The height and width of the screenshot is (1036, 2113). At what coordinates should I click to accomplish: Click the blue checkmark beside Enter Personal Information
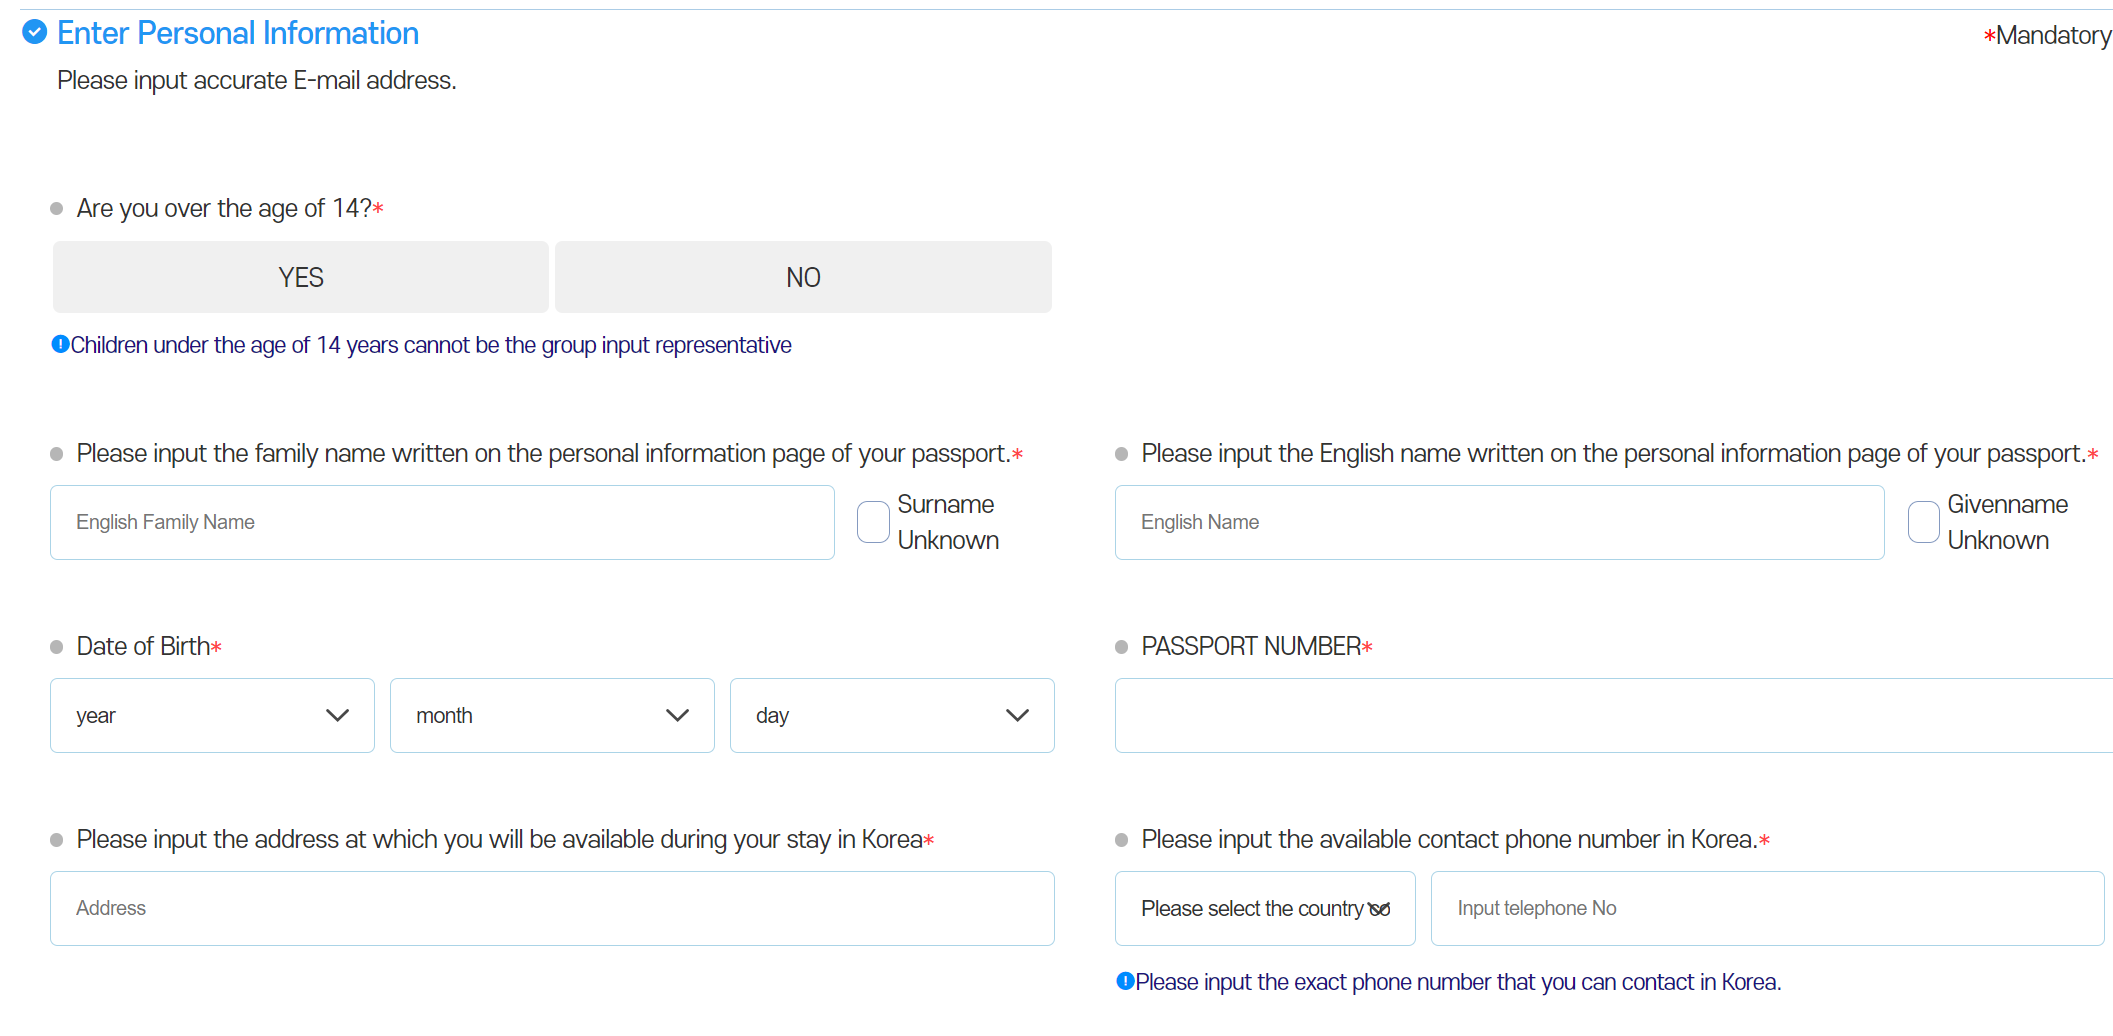pos(33,32)
